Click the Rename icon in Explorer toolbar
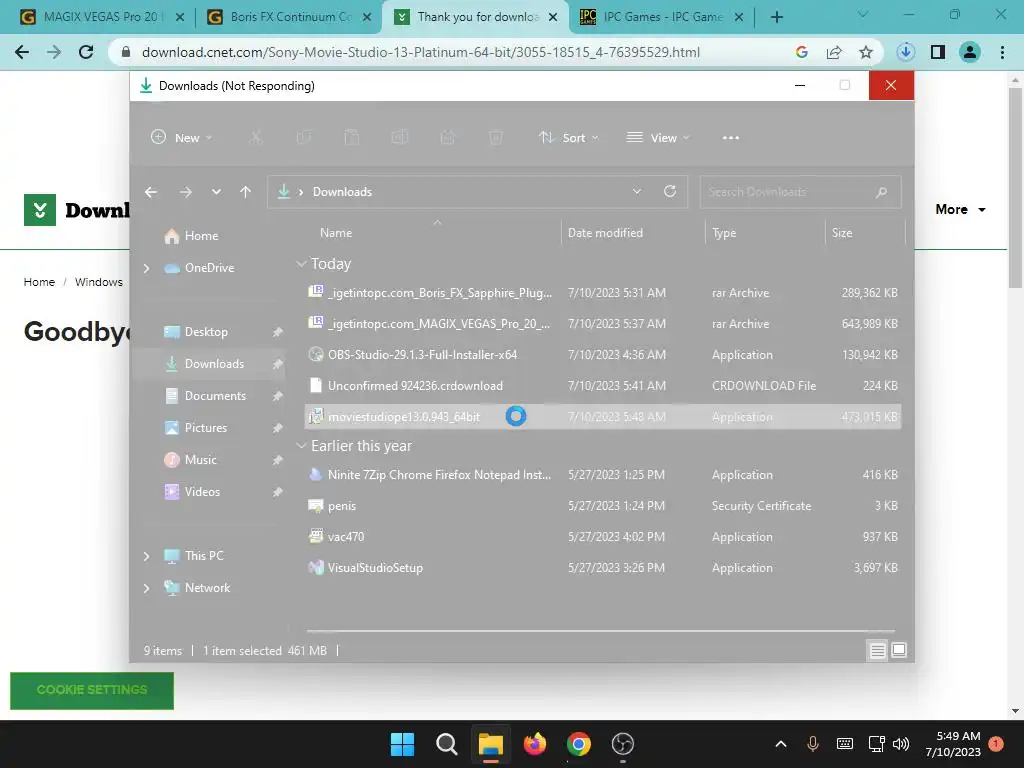Viewport: 1024px width, 768px height. click(x=400, y=138)
